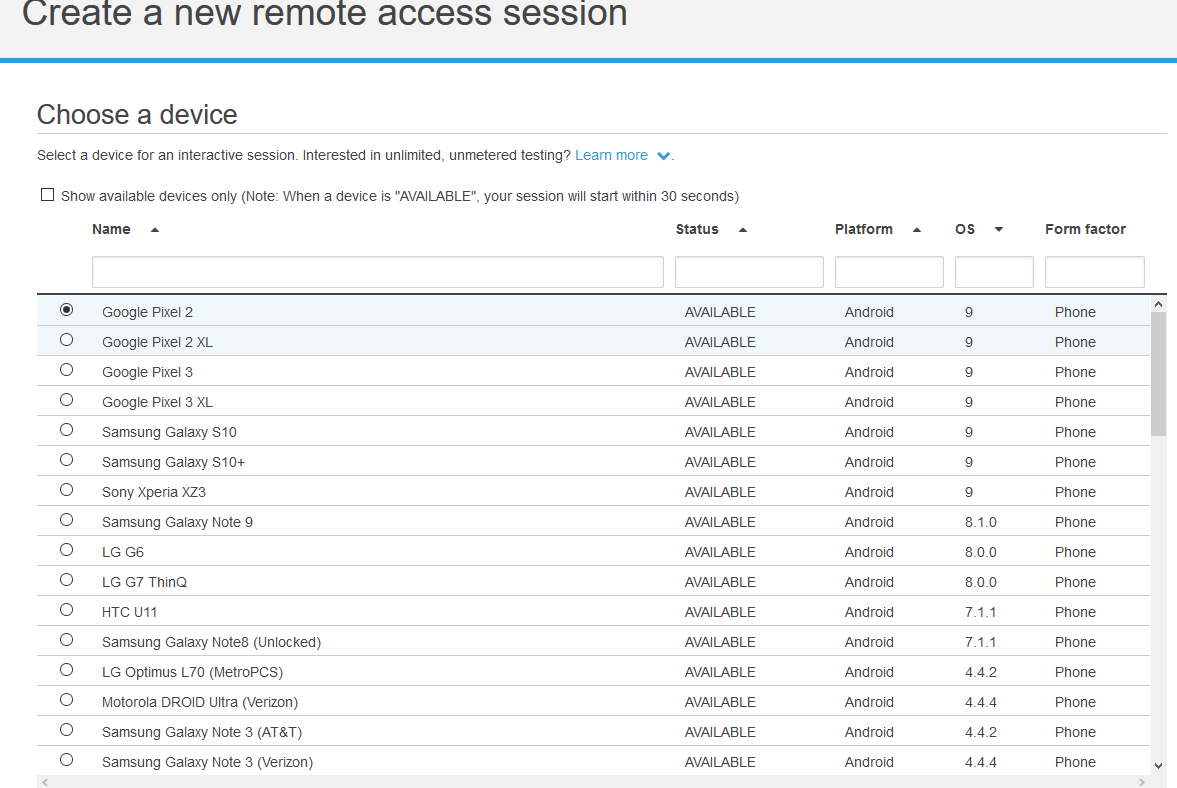Click the device list vertical scrollbar thumb
Image resolution: width=1177 pixels, height=788 pixels.
click(x=1158, y=373)
